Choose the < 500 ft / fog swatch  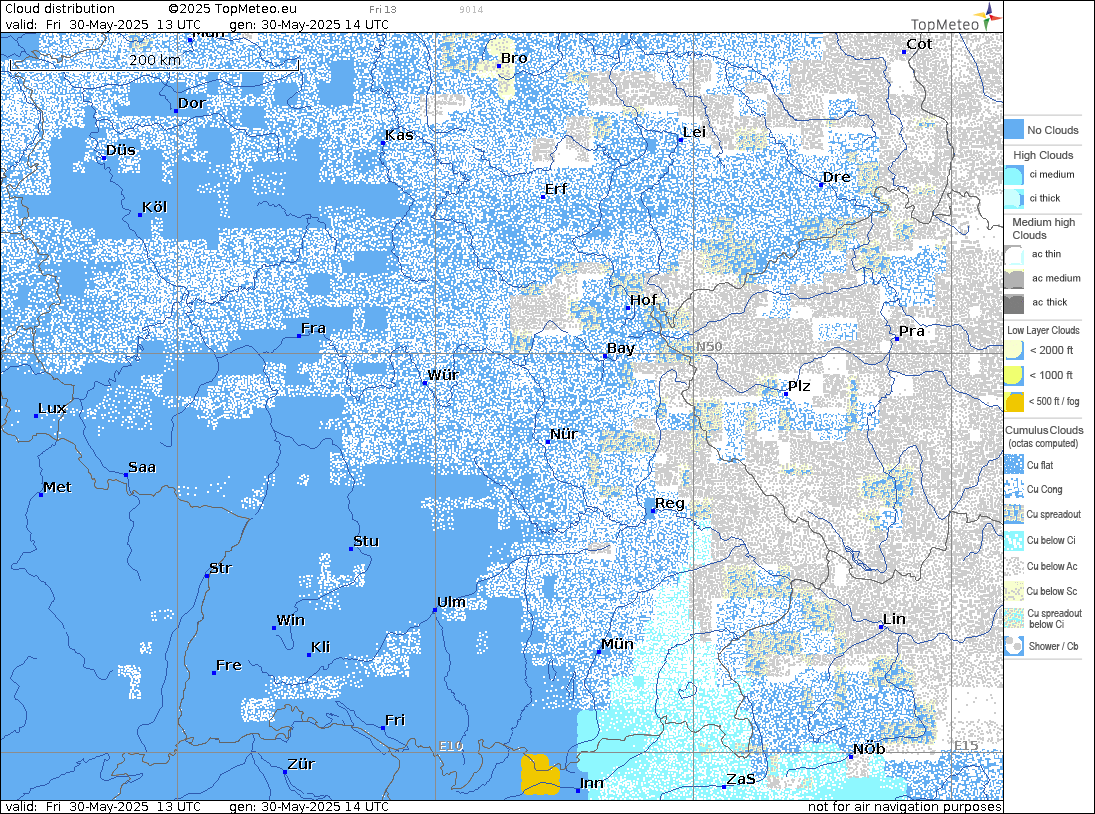pyautogui.click(x=1014, y=401)
